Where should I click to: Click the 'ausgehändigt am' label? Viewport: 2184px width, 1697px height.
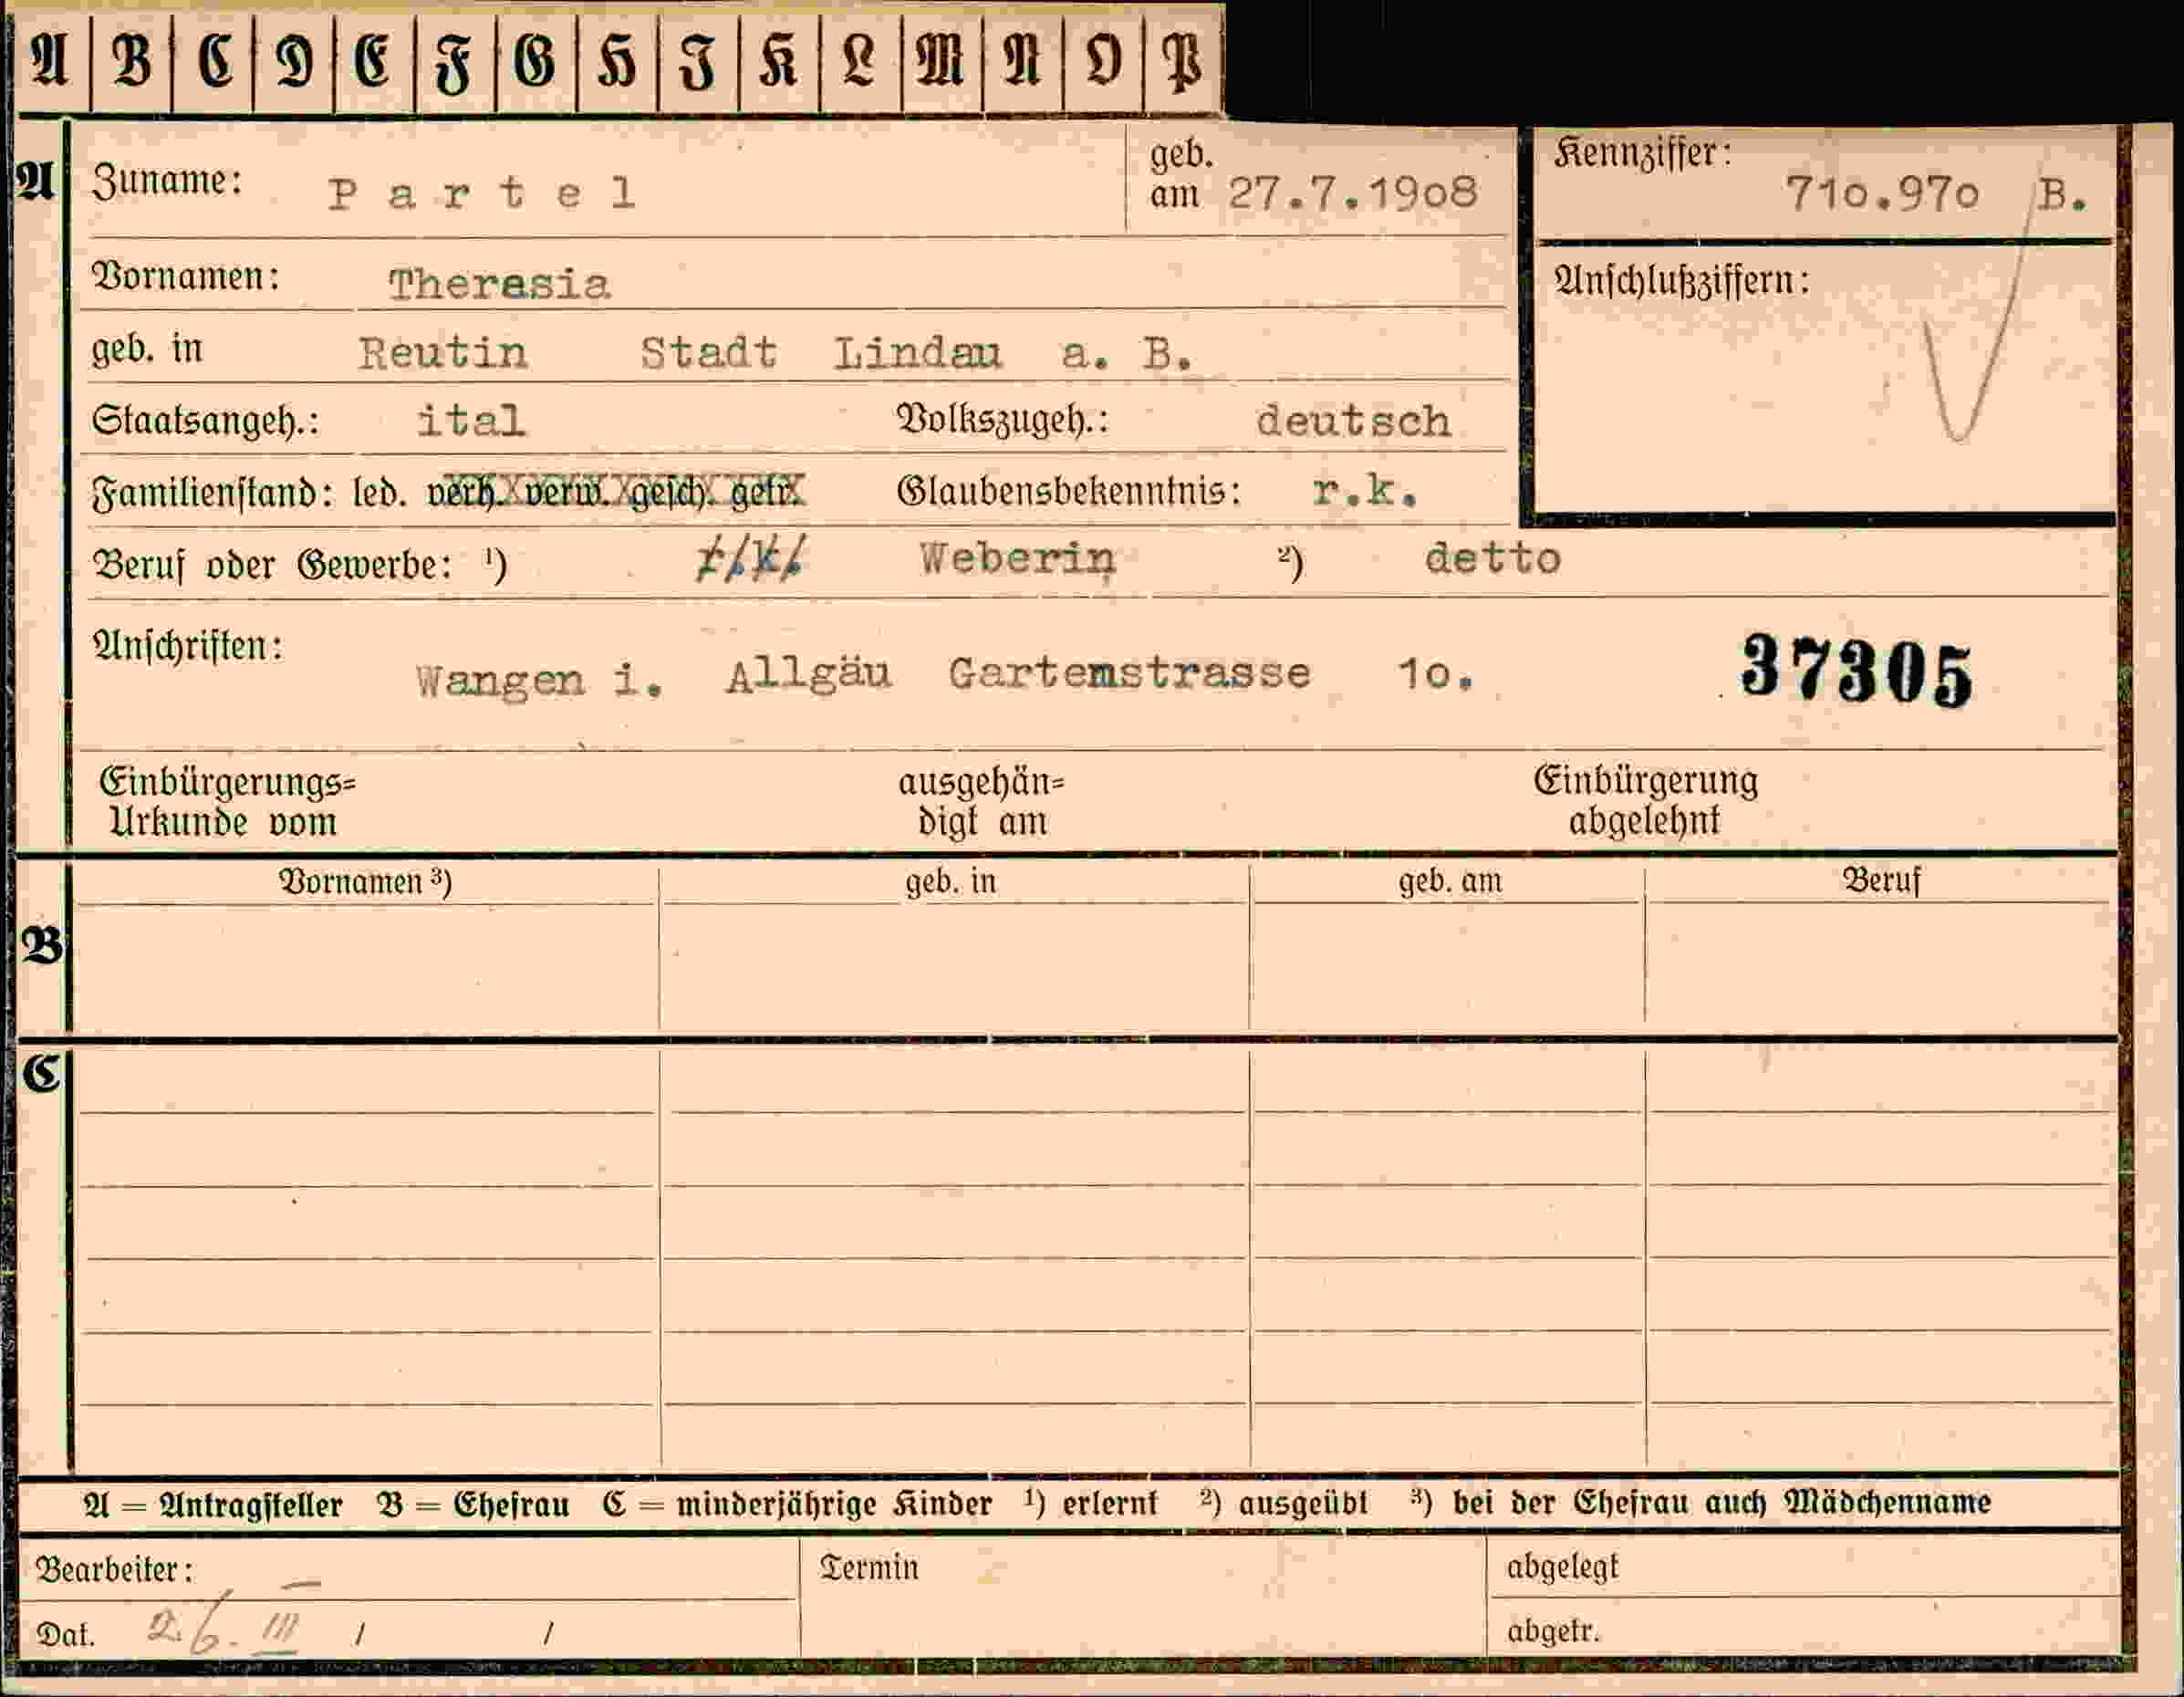coord(981,802)
